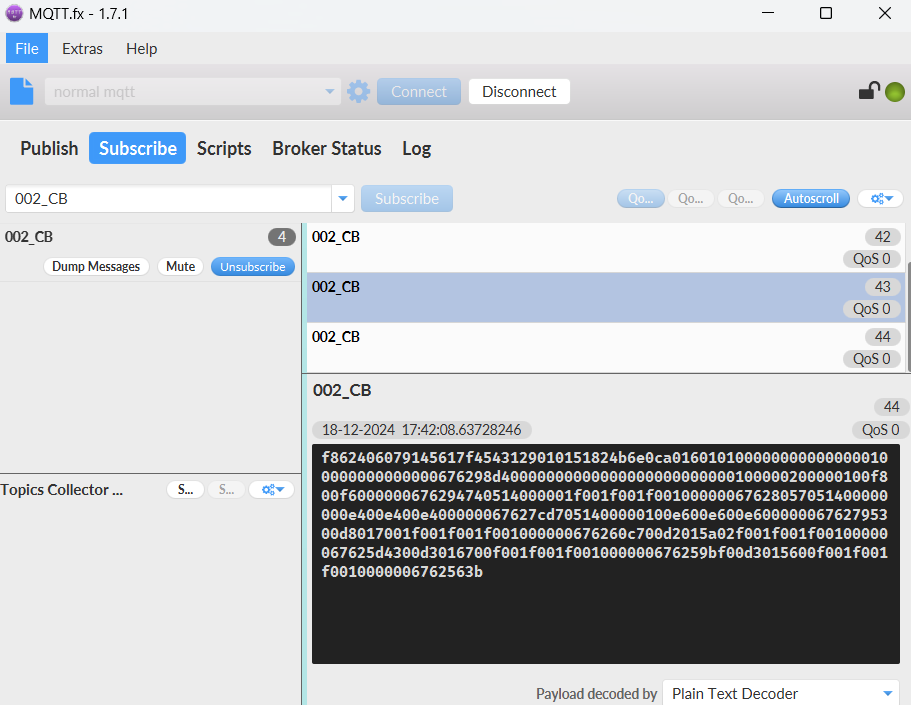Switch to the Scripts tab

pos(224,148)
